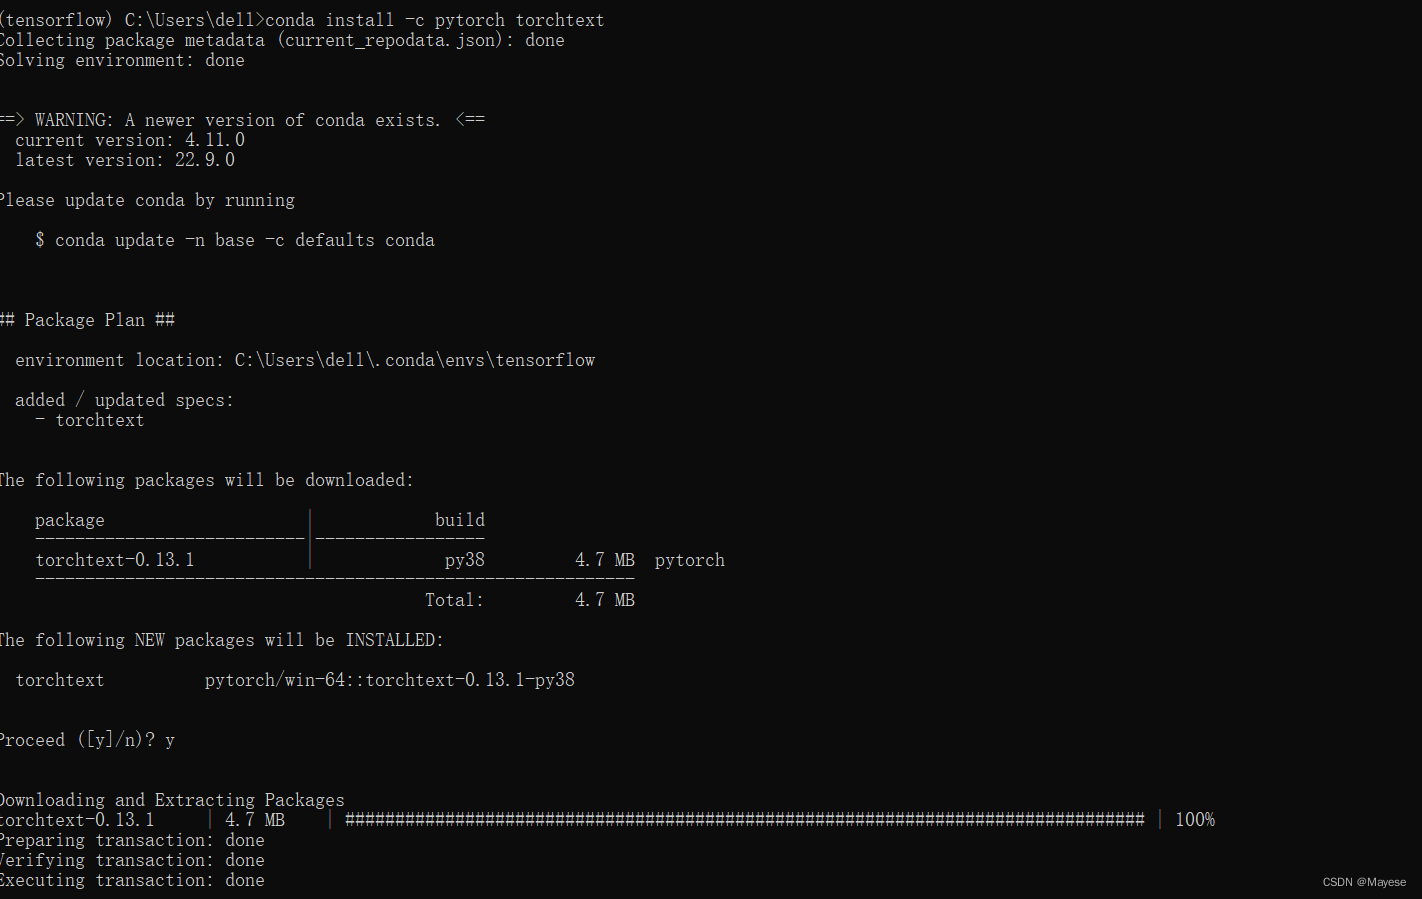Click the torchtext download progress bar
The image size is (1422, 899).
point(745,820)
